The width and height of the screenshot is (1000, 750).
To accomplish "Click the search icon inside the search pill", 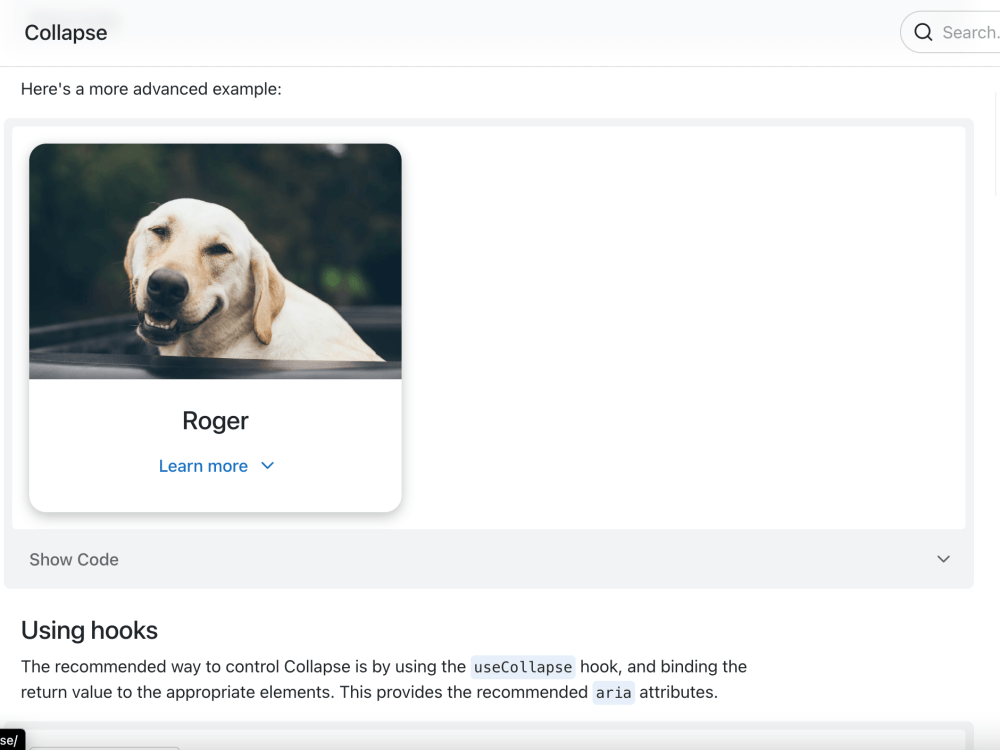I will coord(923,32).
